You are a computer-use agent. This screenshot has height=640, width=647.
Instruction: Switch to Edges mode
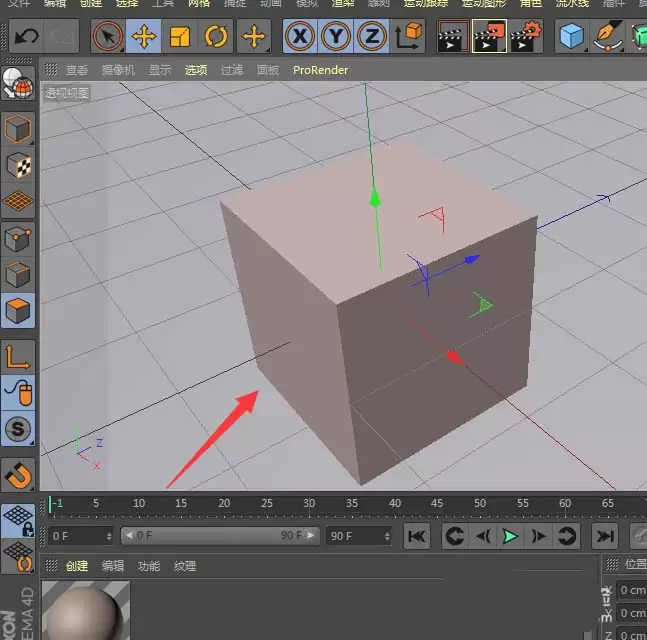click(18, 274)
